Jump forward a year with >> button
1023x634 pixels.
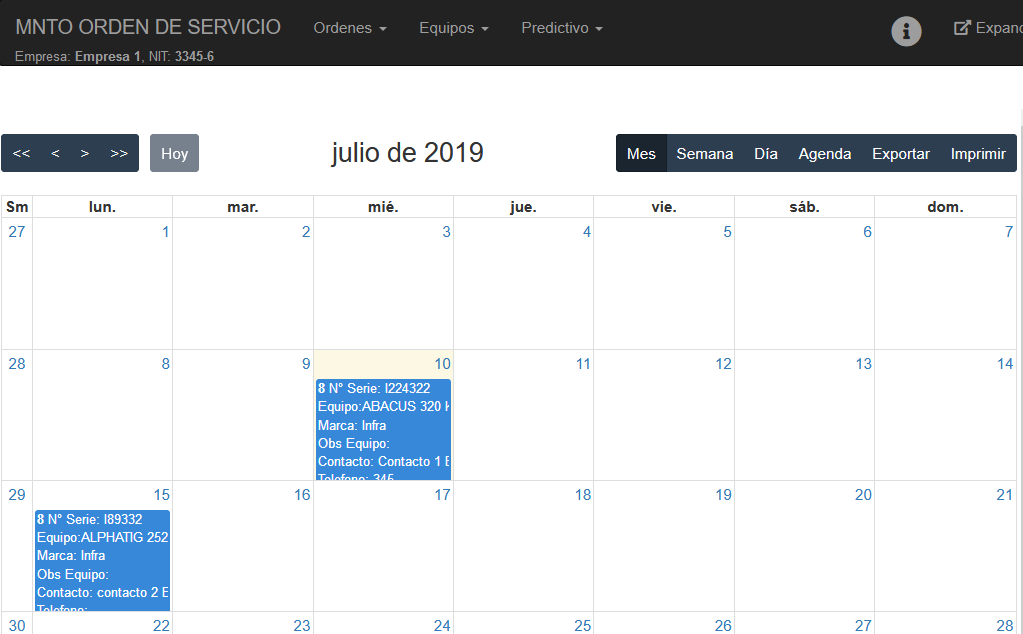pos(119,153)
